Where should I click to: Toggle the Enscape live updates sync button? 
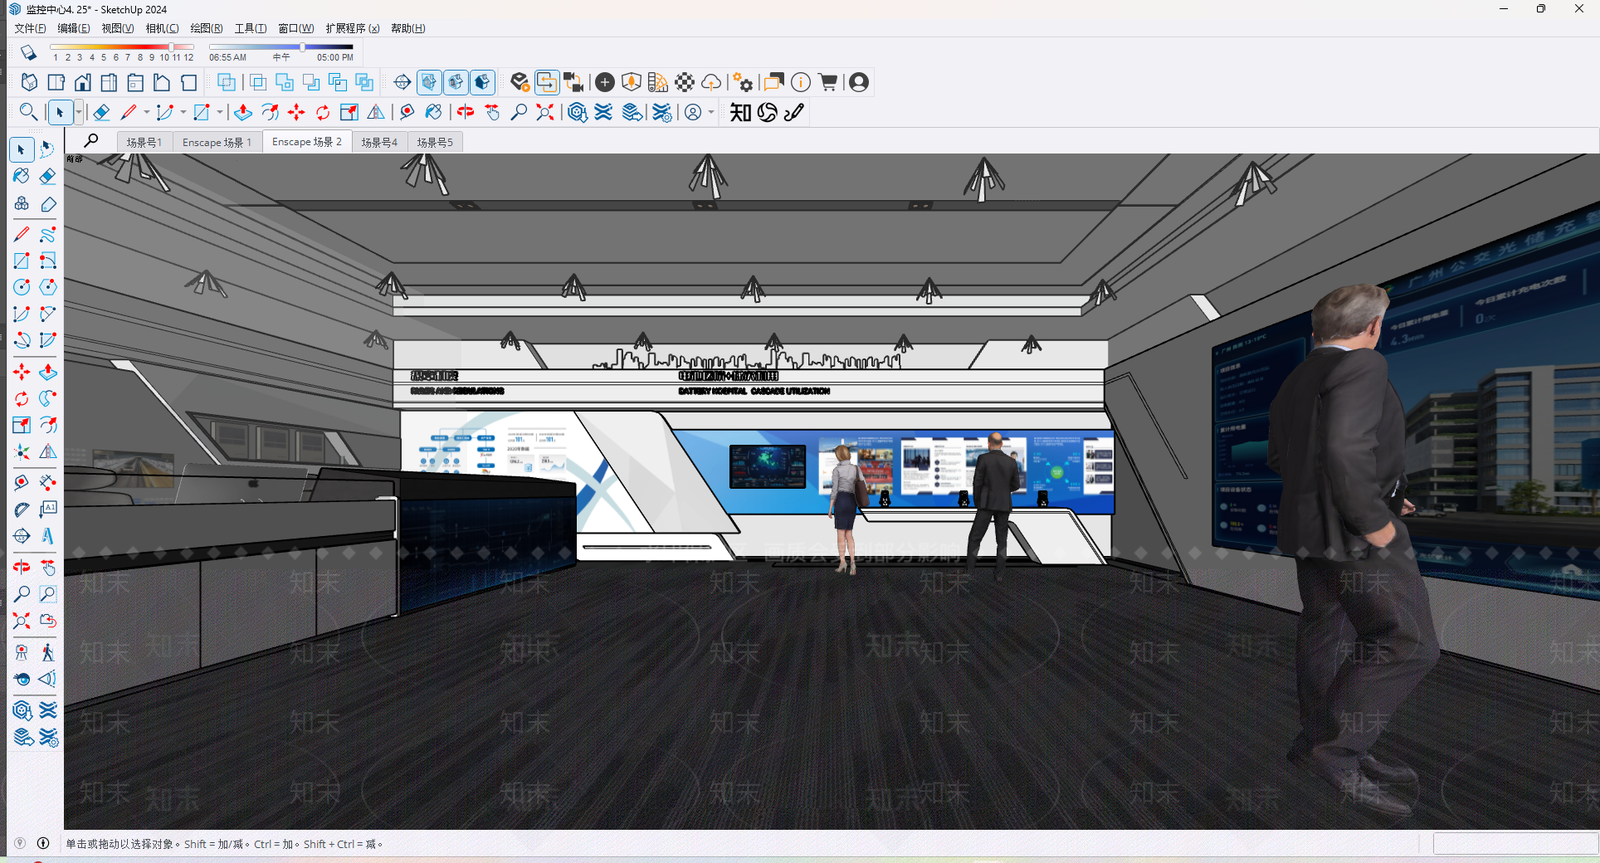tap(546, 82)
